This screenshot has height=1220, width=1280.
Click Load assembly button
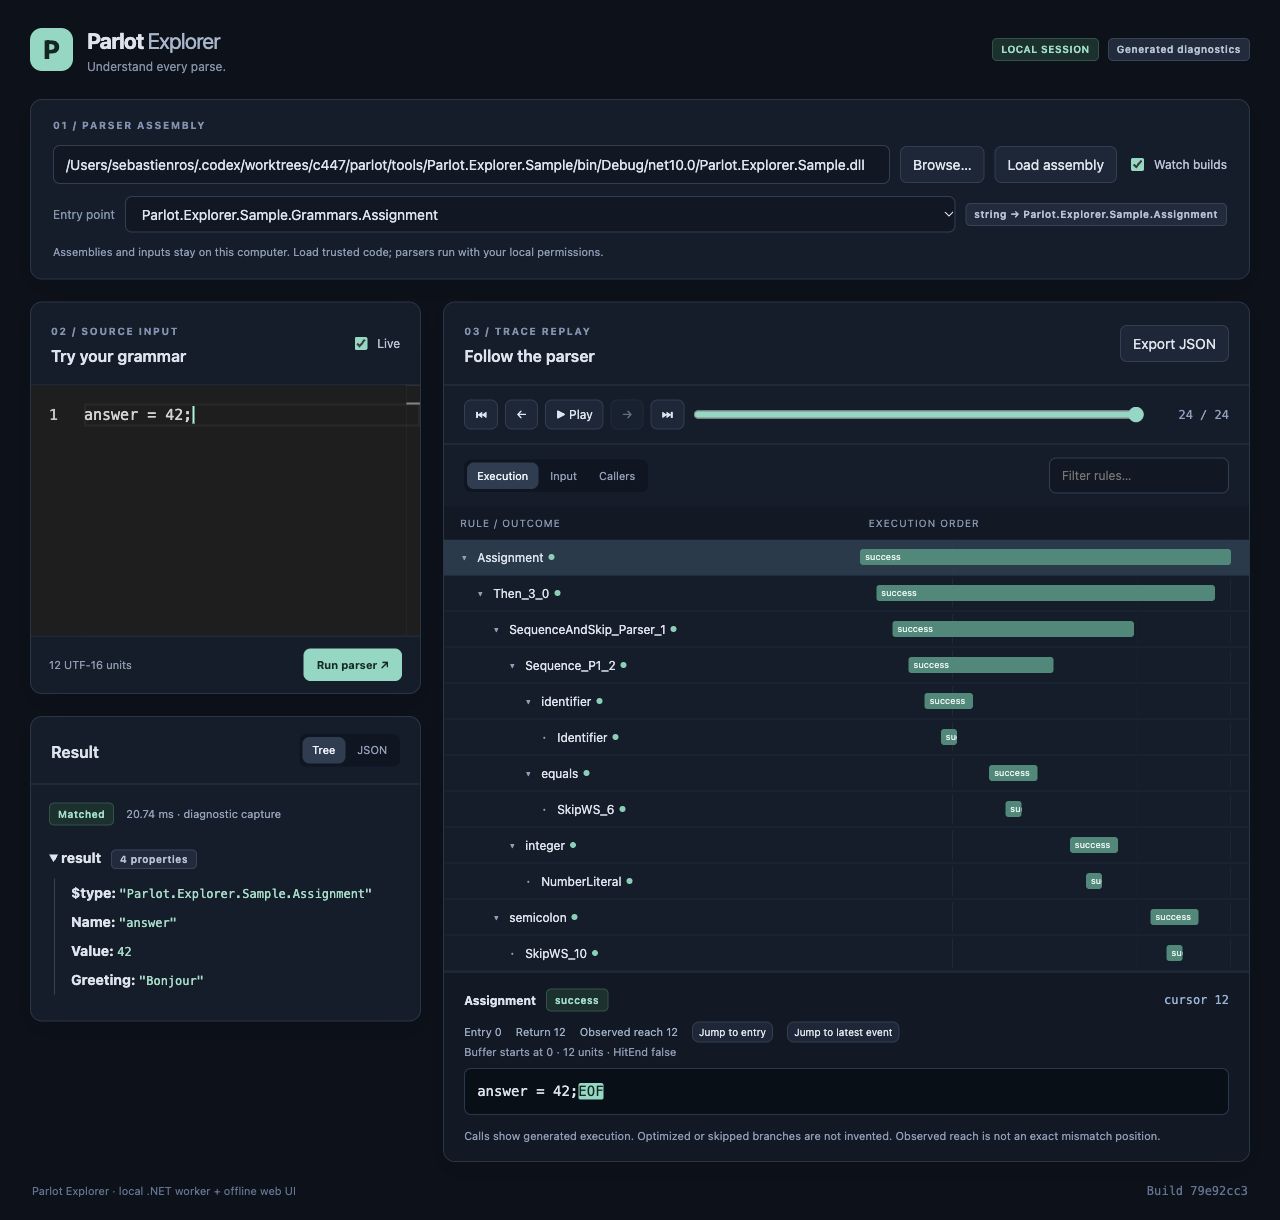[1055, 165]
